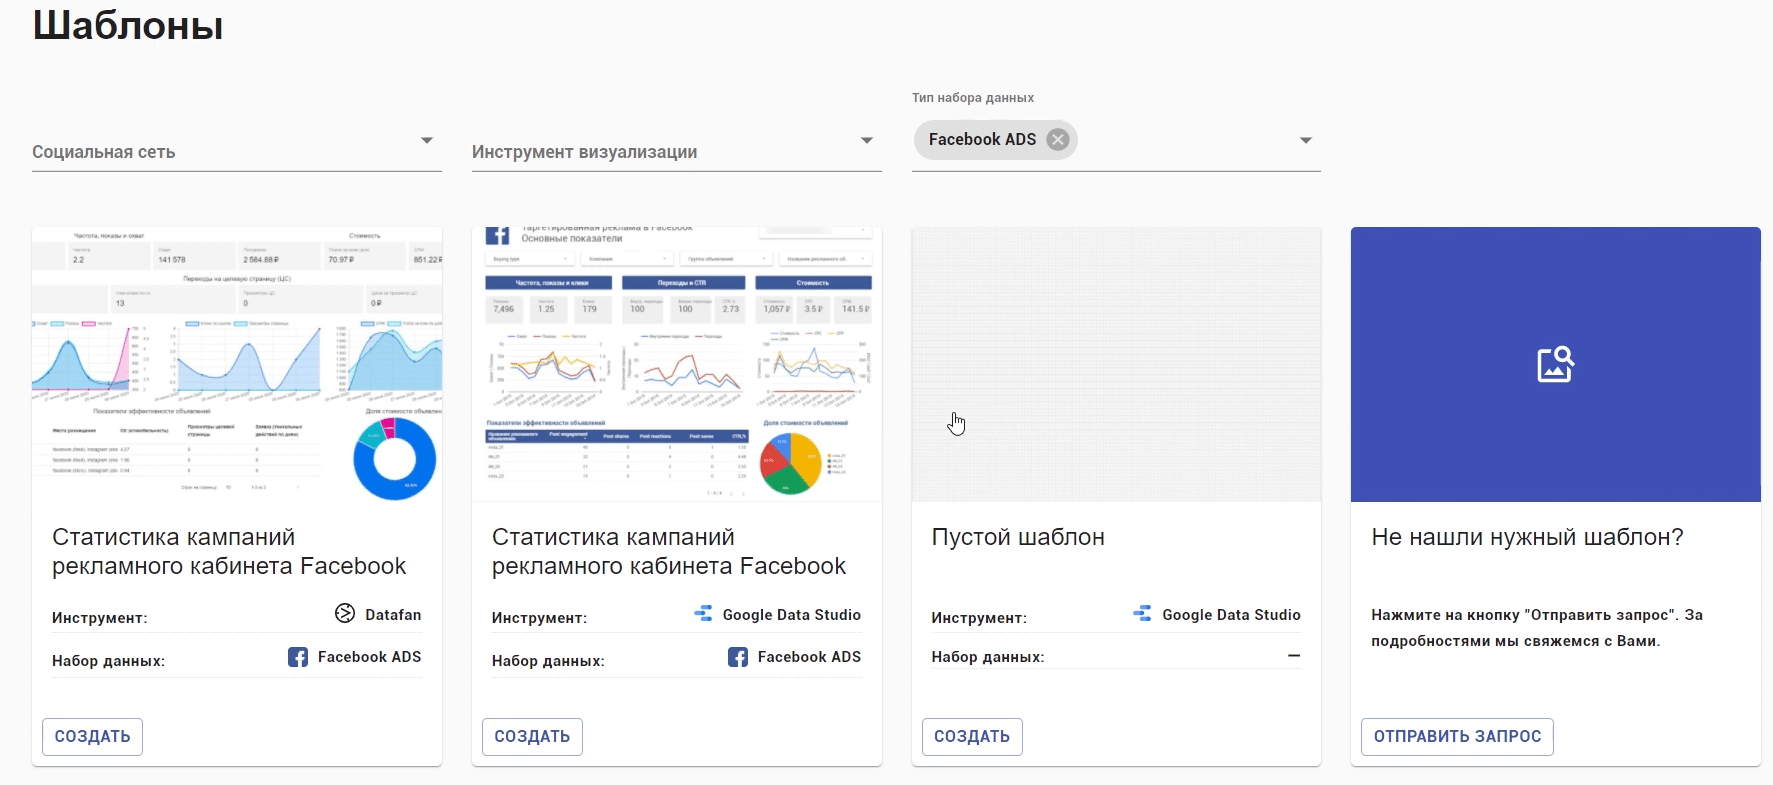Click the Инструмент визуализации filter field
Image resolution: width=1773 pixels, height=785 pixels.
tap(677, 151)
